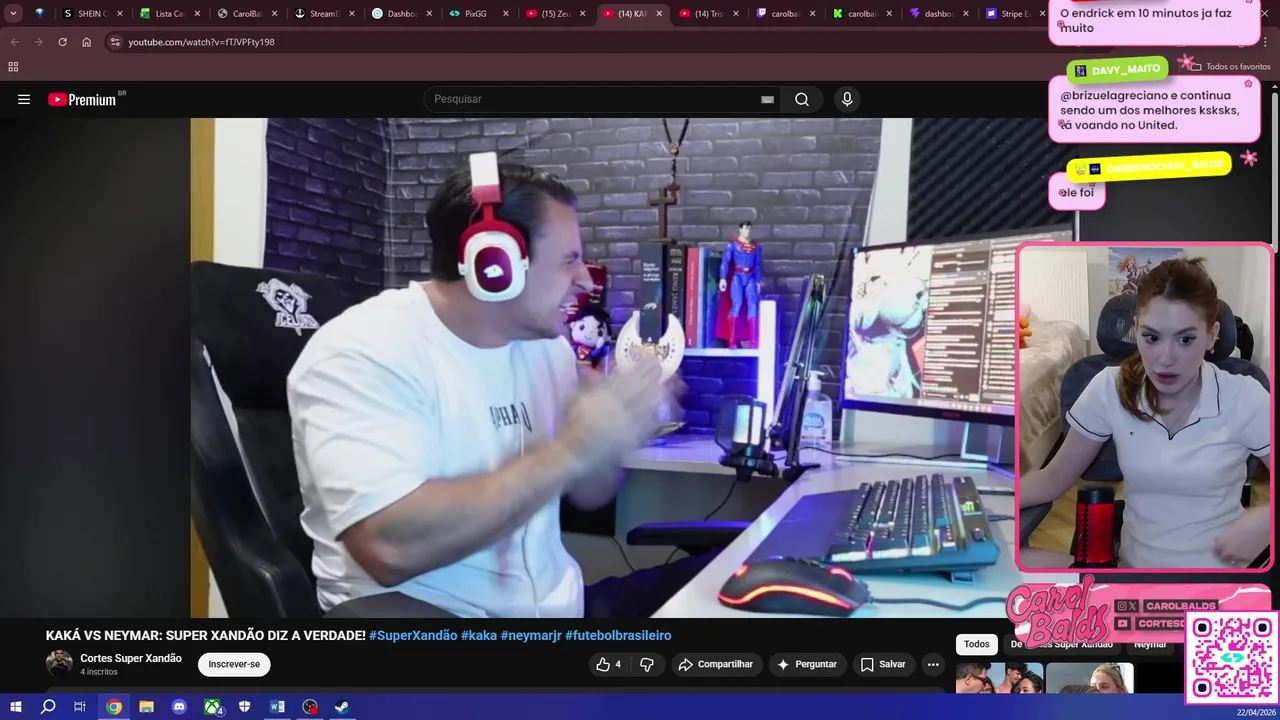Open the #SuperXandão hashtag link

[x=413, y=635]
